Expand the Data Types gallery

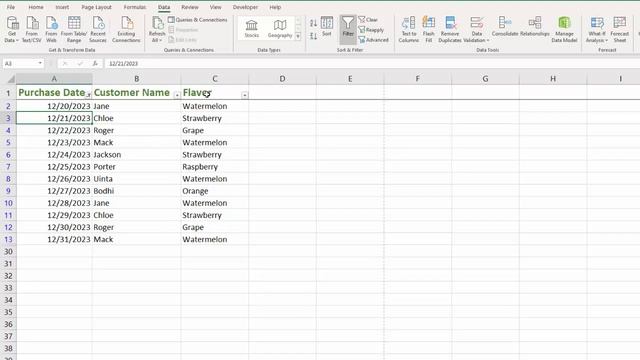tap(298, 36)
